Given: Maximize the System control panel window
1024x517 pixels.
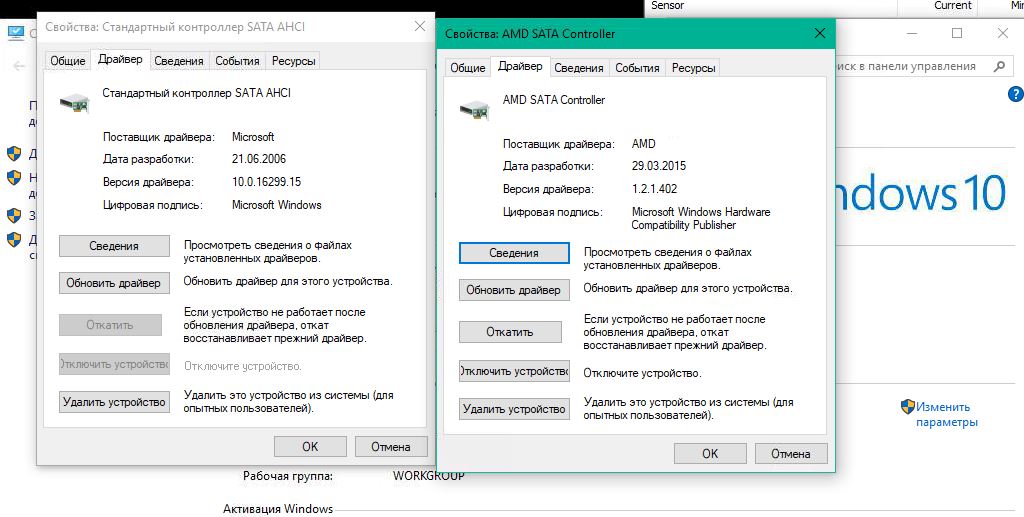Looking at the screenshot, I should [x=957, y=33].
